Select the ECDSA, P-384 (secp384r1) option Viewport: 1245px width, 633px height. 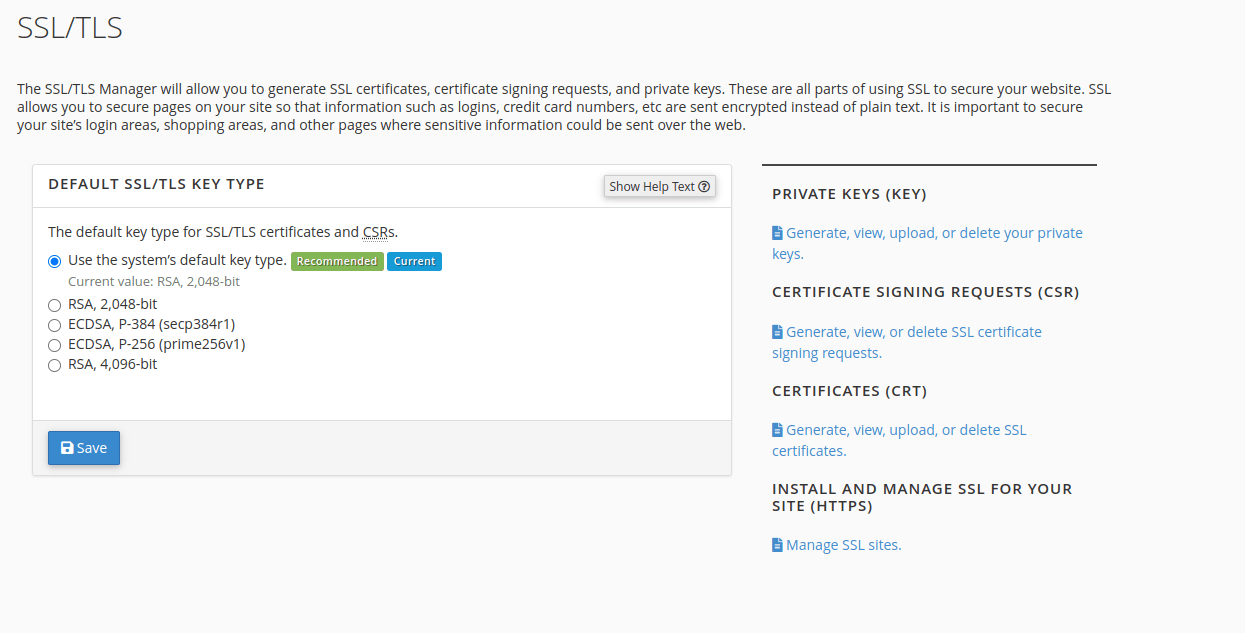click(54, 324)
